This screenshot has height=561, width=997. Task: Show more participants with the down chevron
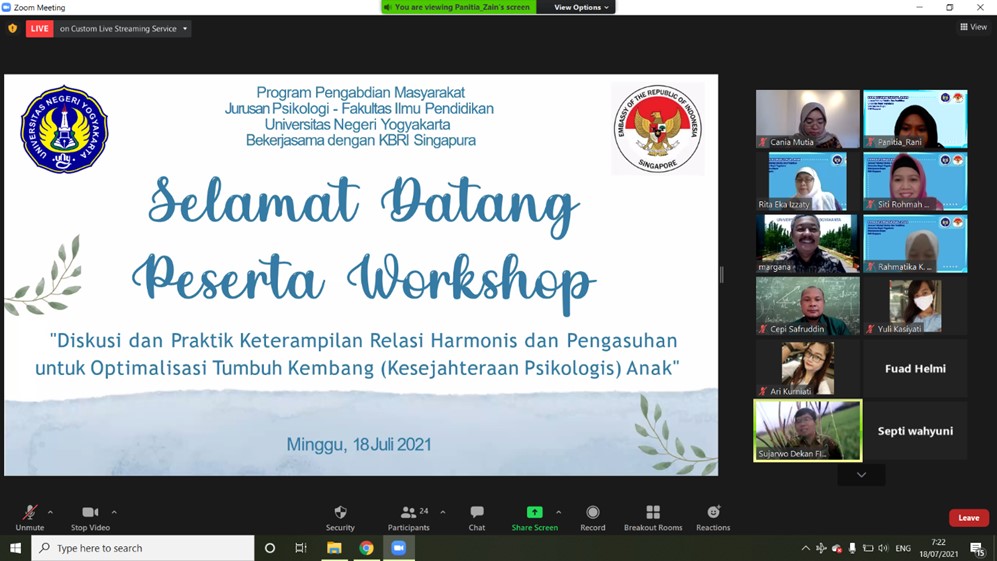click(x=861, y=475)
